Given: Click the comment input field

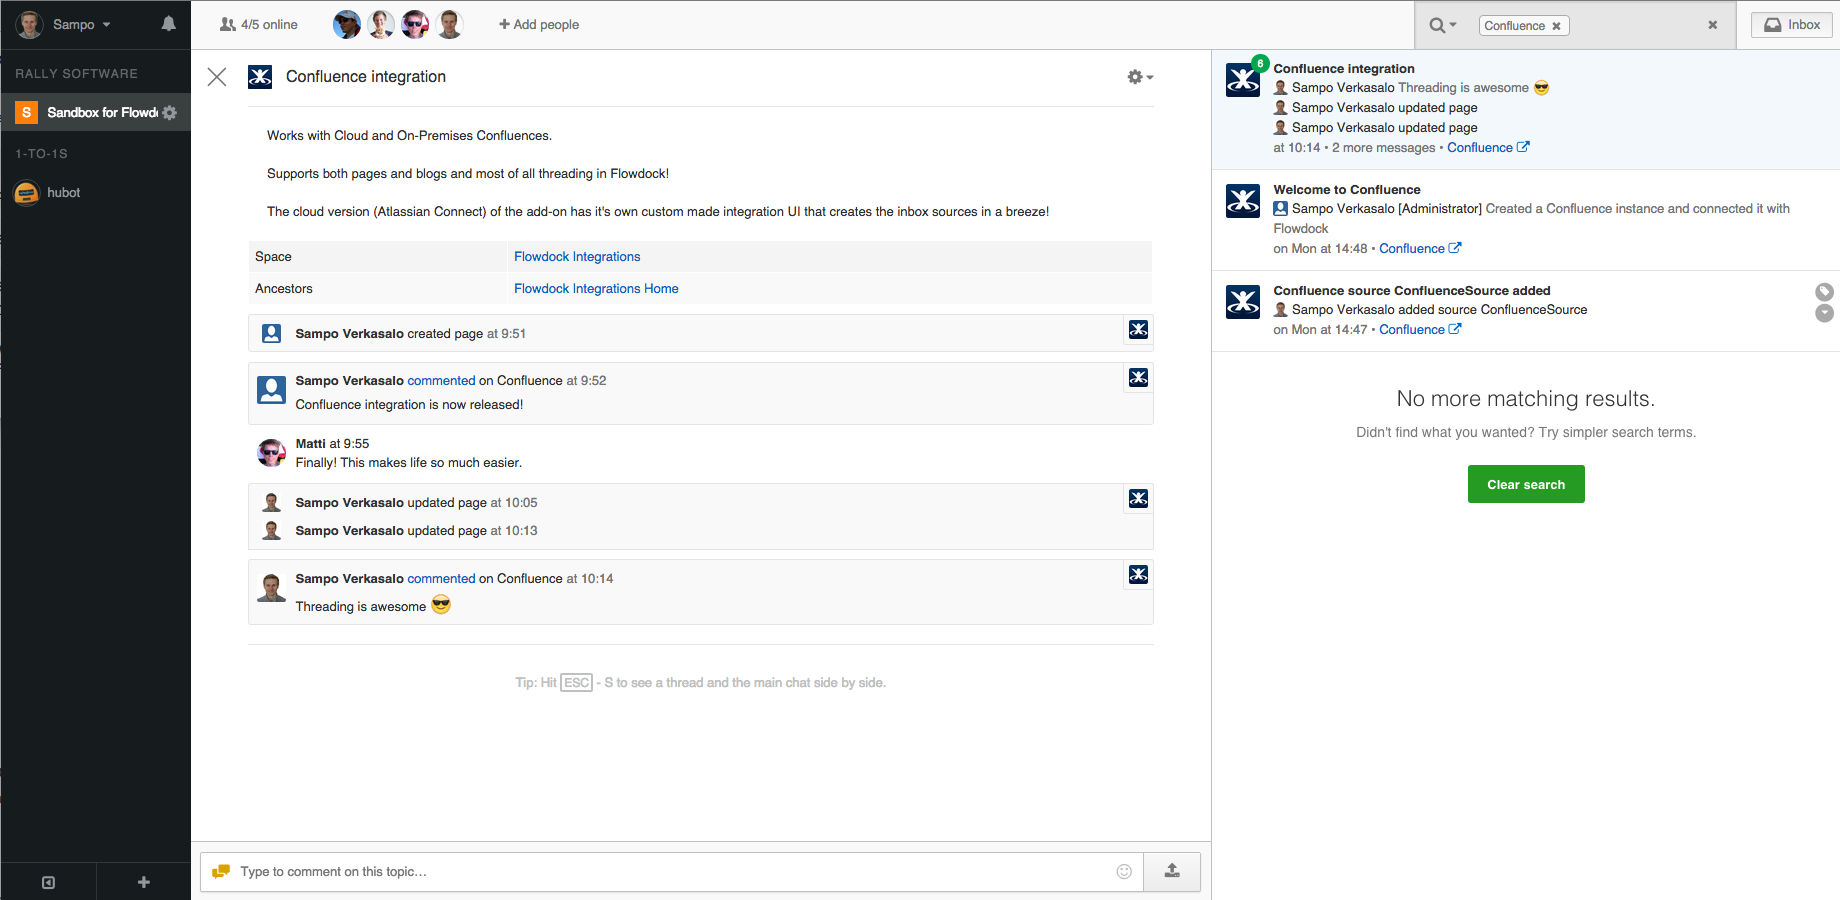Looking at the screenshot, I should point(670,872).
